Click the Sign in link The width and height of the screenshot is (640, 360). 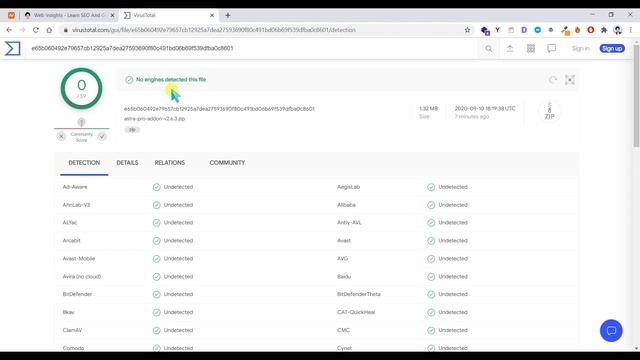click(580, 49)
